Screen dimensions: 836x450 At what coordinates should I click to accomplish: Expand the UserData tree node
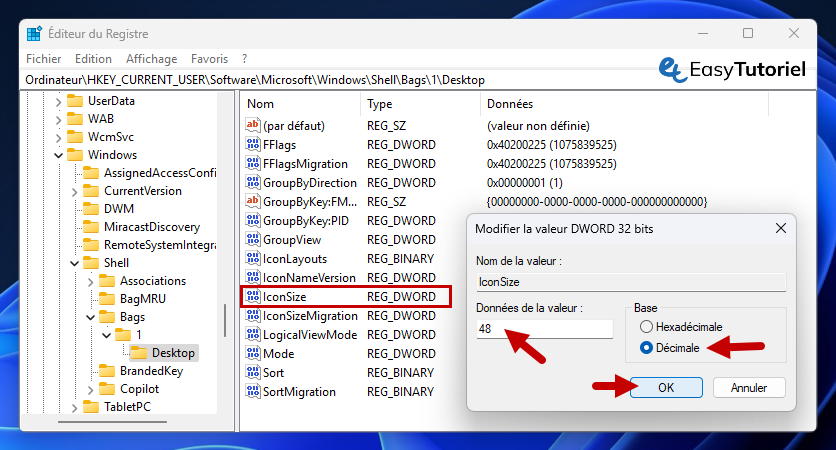click(x=59, y=101)
